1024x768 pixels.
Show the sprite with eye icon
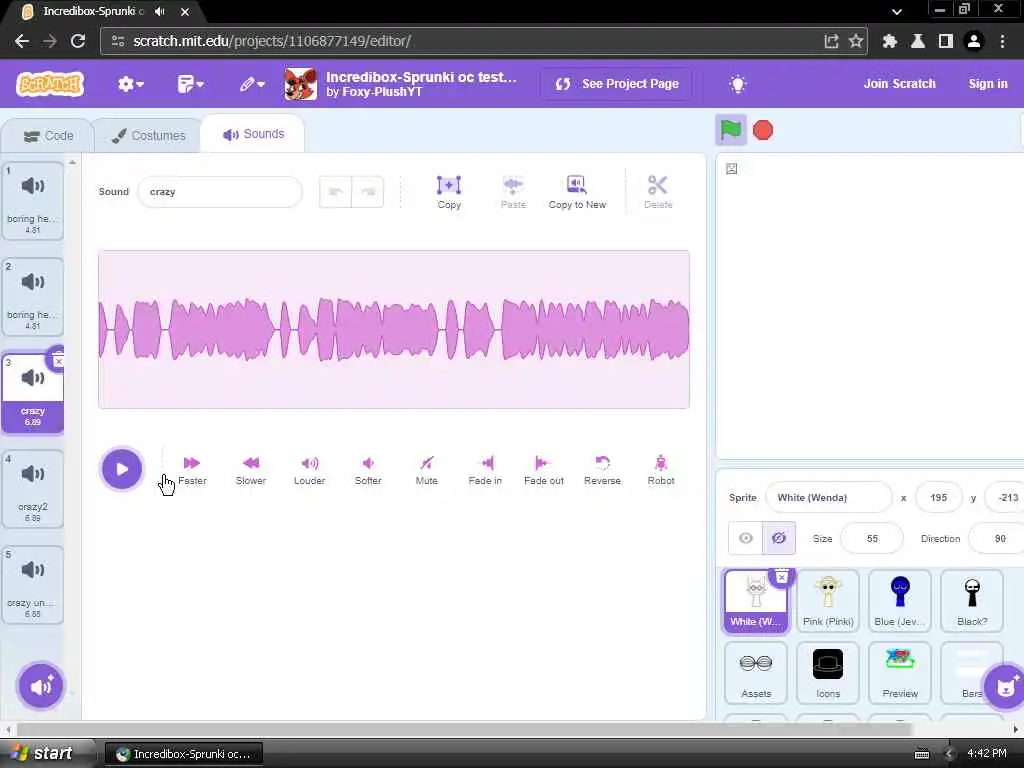(x=746, y=538)
